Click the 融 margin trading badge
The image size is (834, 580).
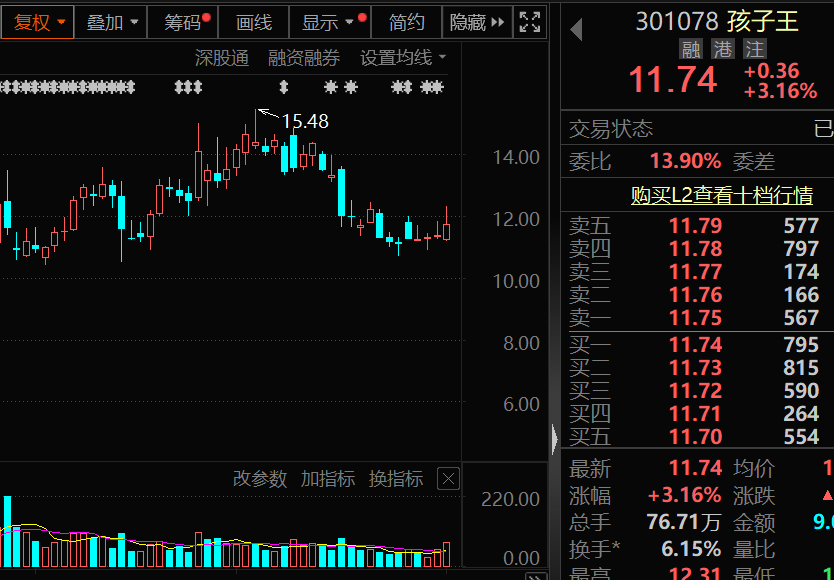click(x=690, y=48)
